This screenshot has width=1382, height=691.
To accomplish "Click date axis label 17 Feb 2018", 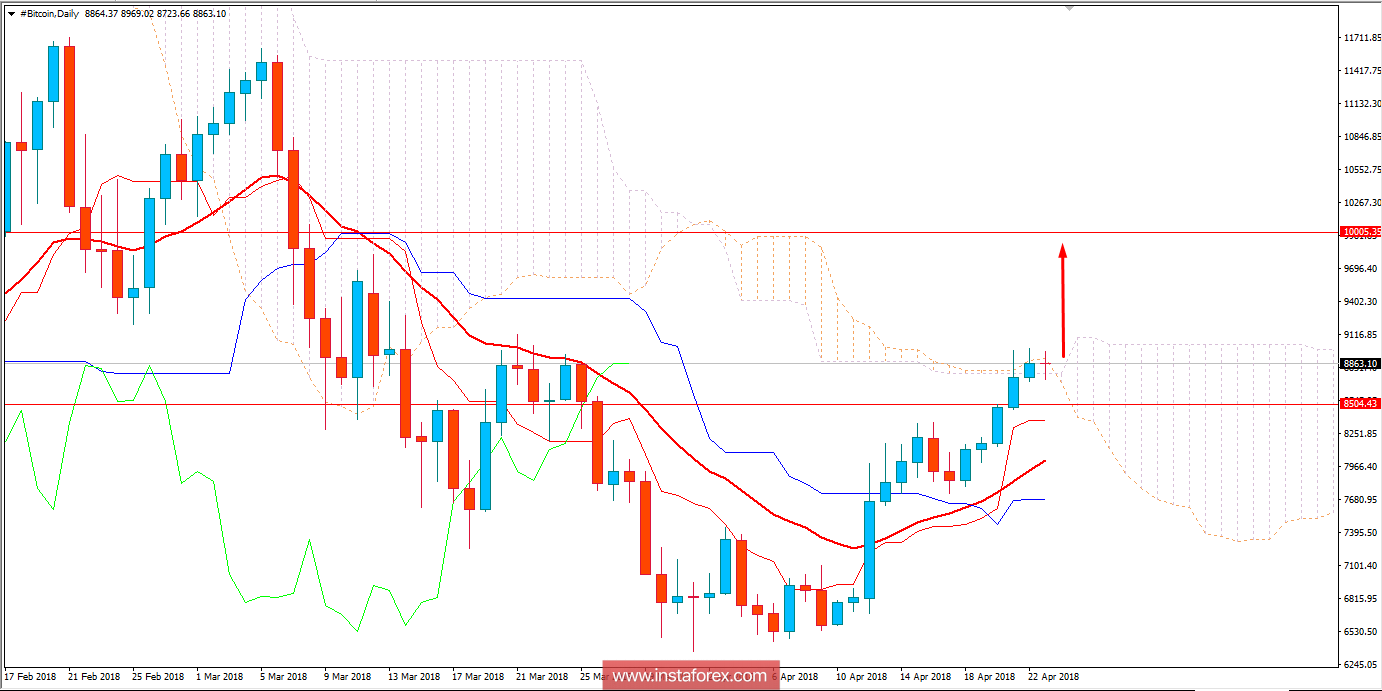I will pos(31,677).
